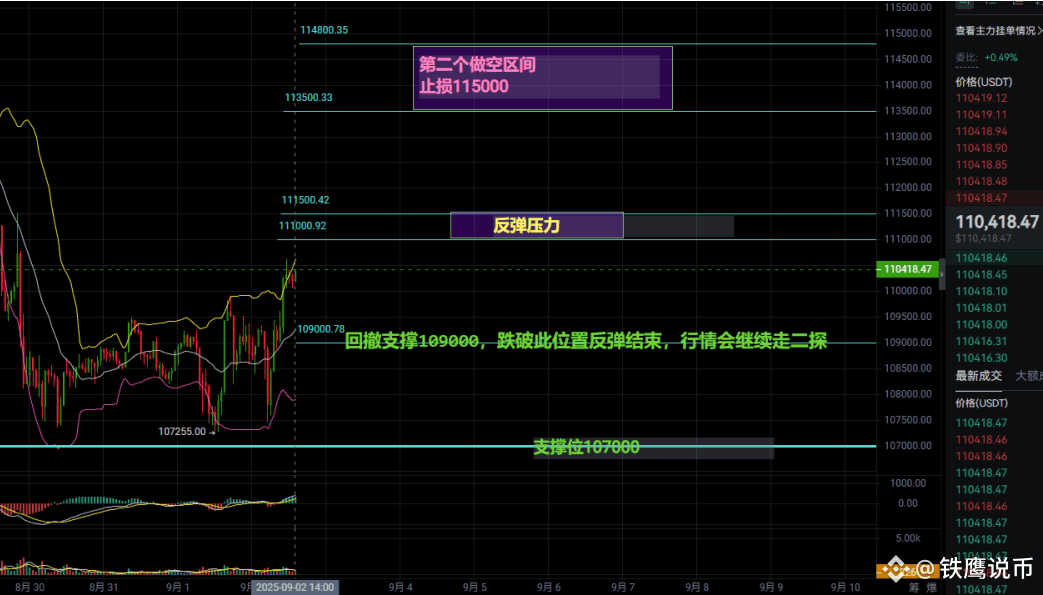The image size is (1043, 595).
Task: Select the 第二个做空区间 止损115000 annotation box
Action: [543, 78]
